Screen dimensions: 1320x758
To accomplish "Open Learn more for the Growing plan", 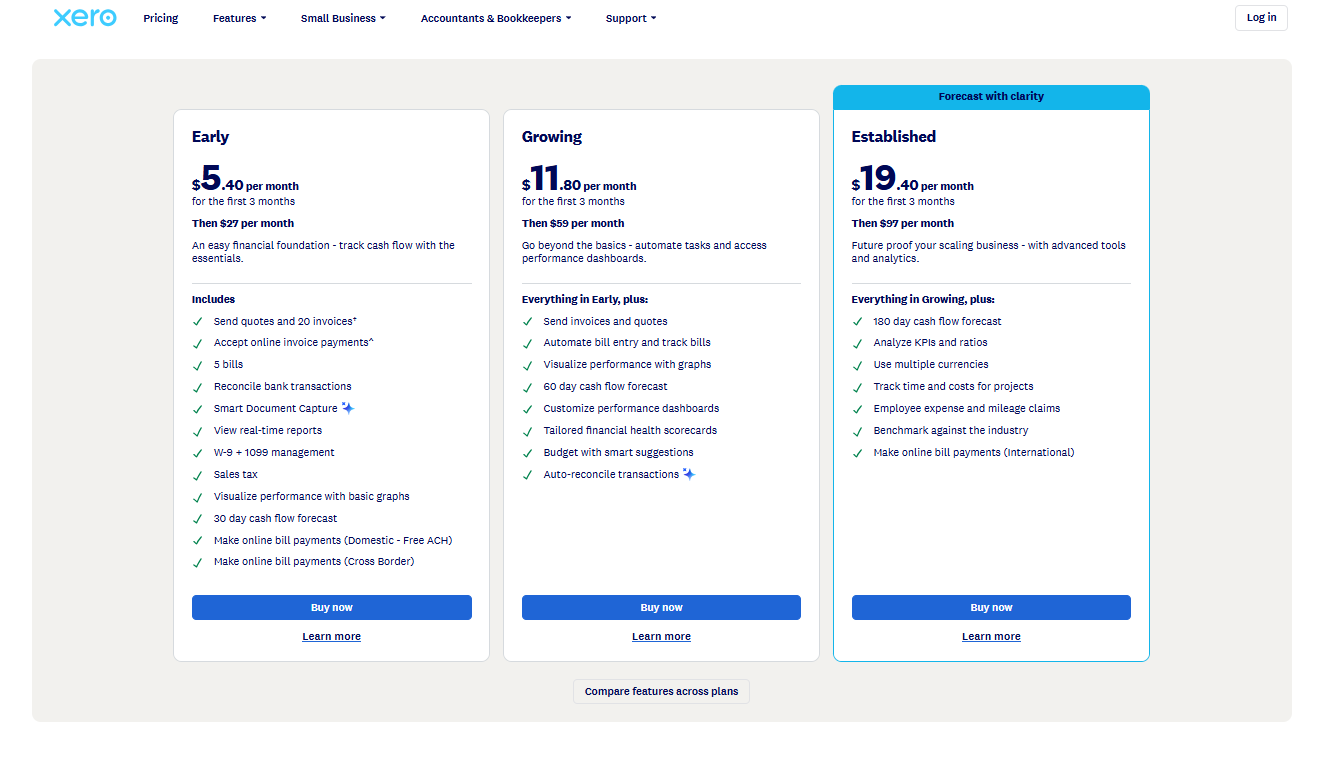I will (661, 636).
